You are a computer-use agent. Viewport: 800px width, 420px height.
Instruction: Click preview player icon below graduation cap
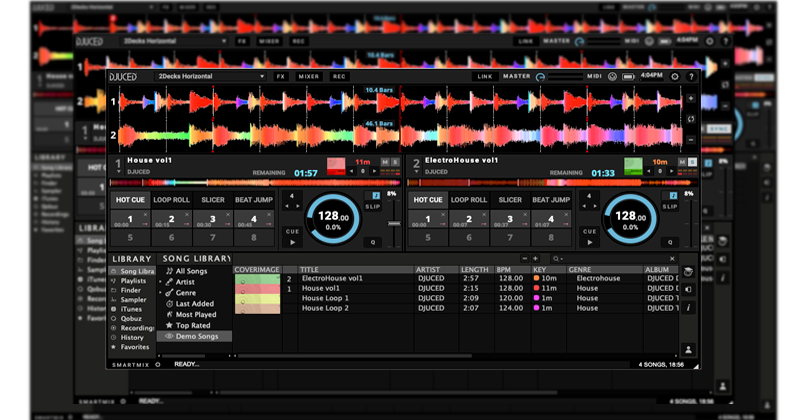688,289
